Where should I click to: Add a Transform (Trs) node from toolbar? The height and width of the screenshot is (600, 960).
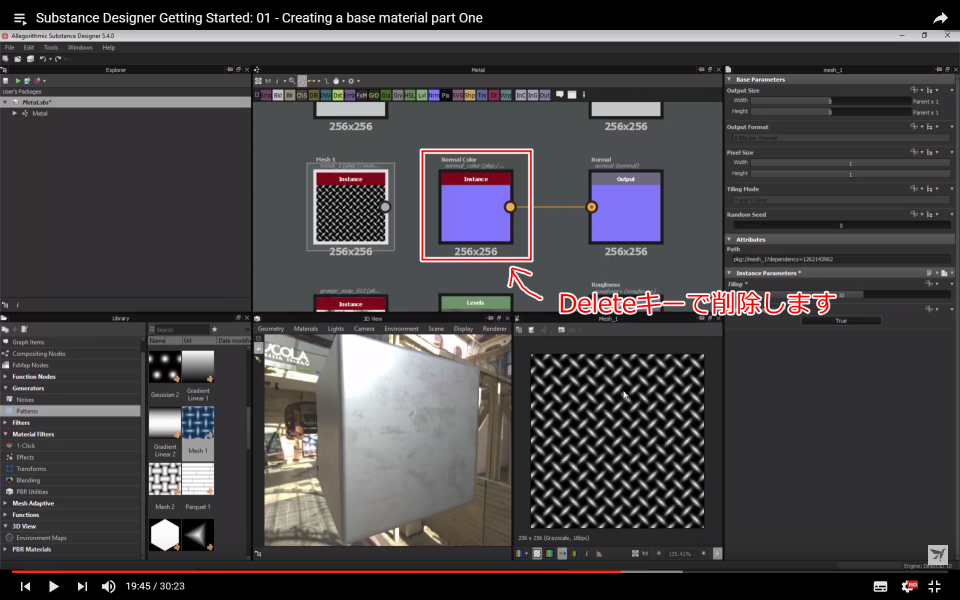482,95
